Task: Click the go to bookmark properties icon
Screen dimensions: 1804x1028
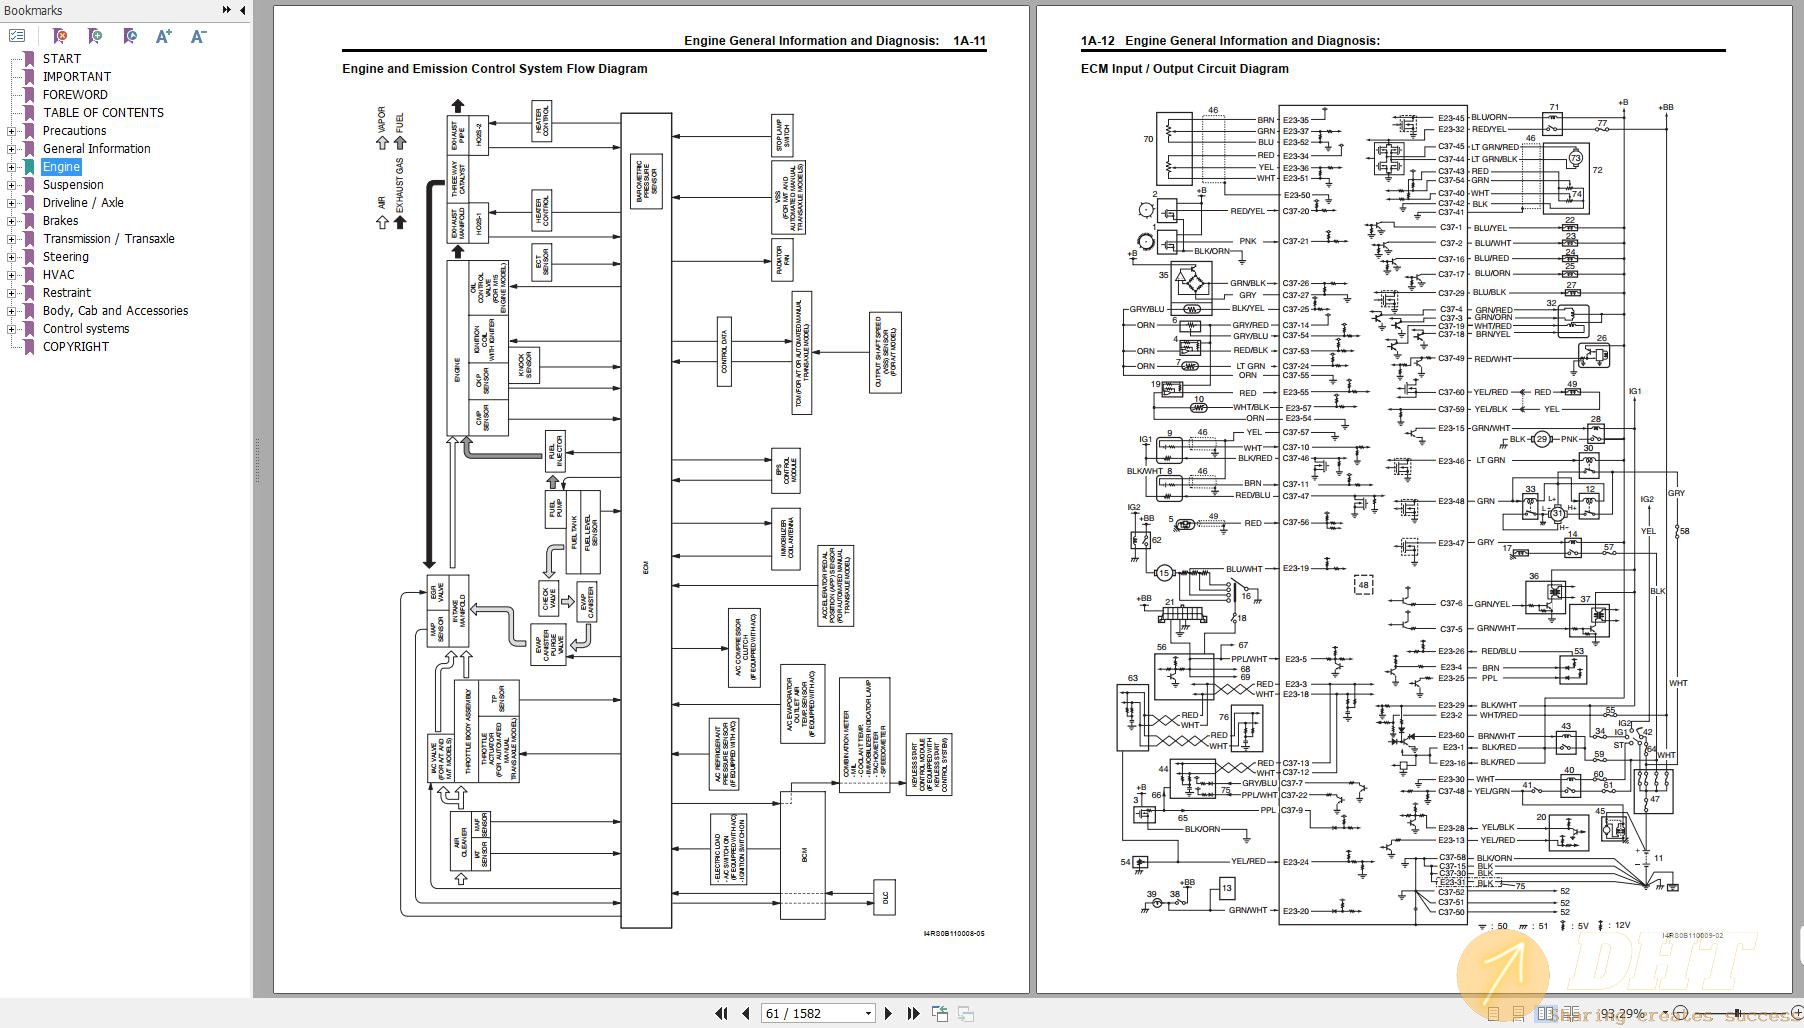Action: [130, 36]
